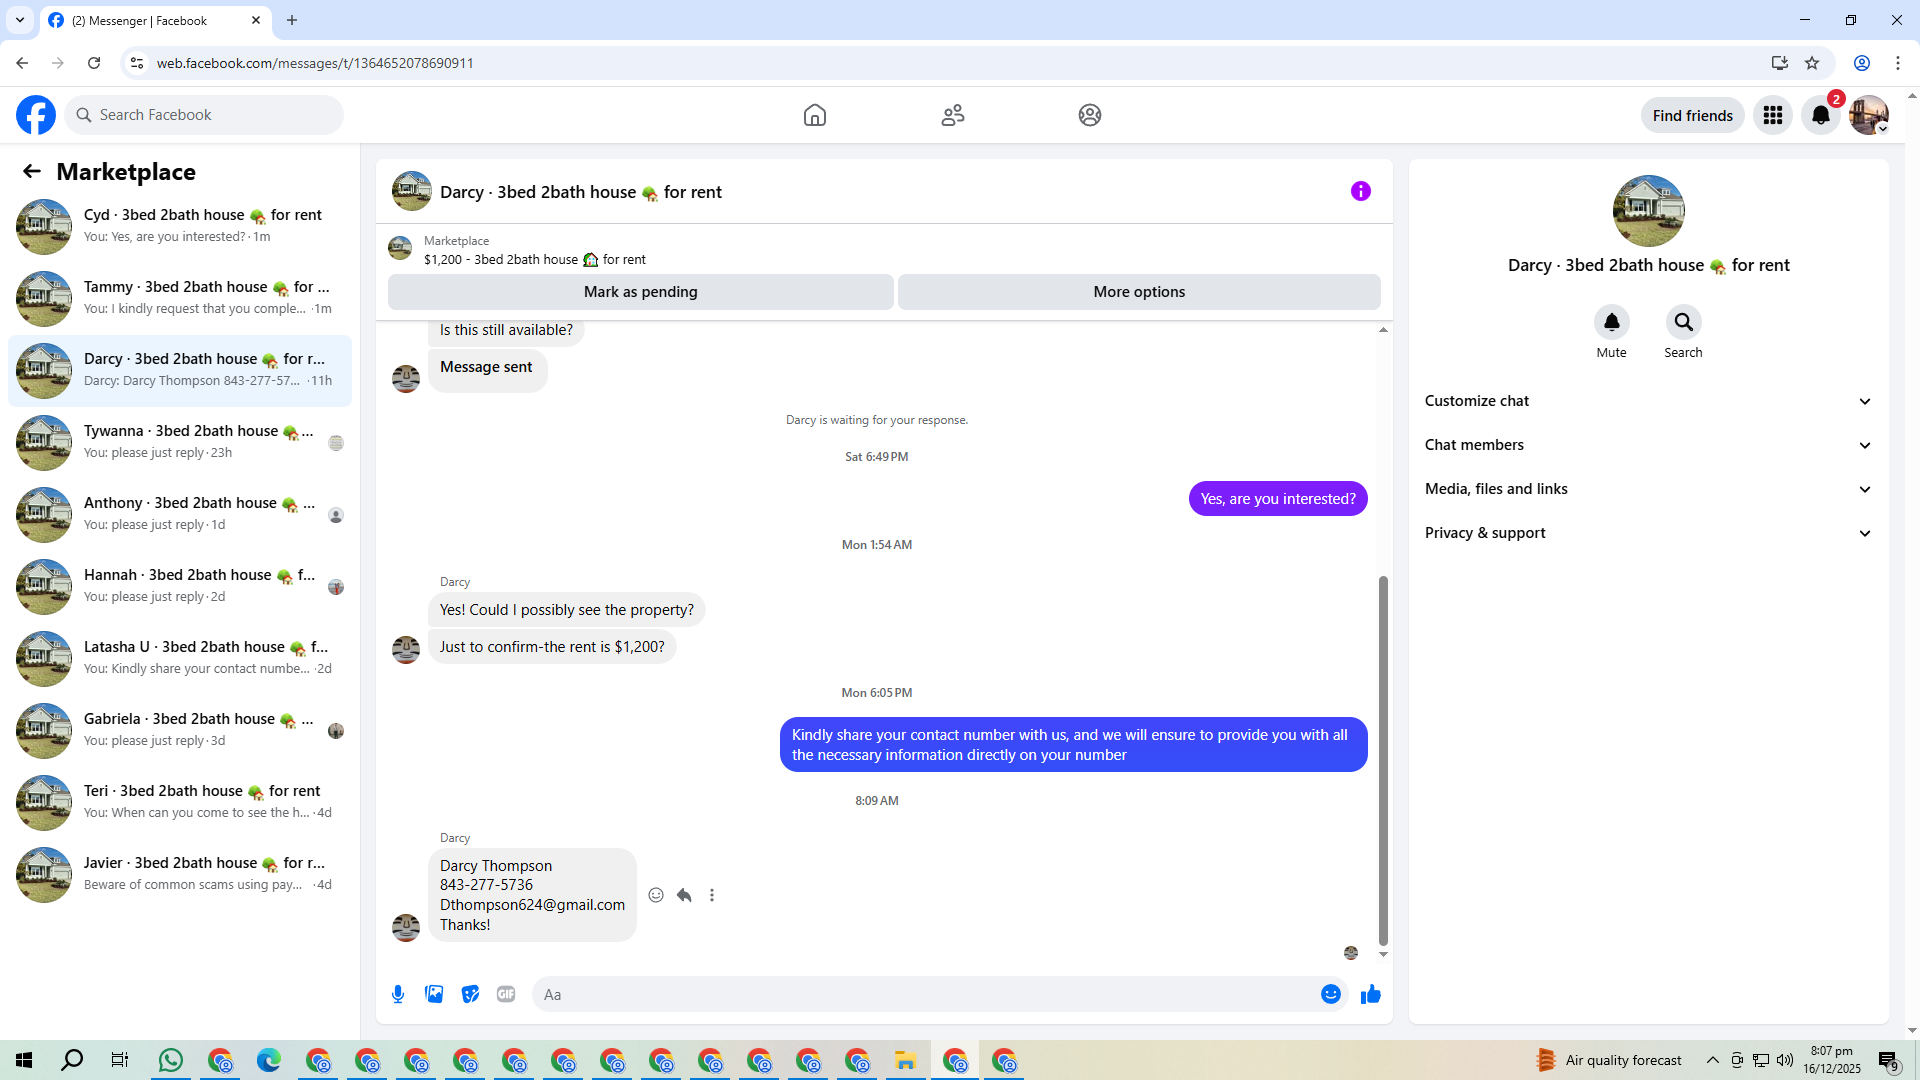Reload the browser page
This screenshot has height=1080, width=1920.
pyautogui.click(x=94, y=63)
